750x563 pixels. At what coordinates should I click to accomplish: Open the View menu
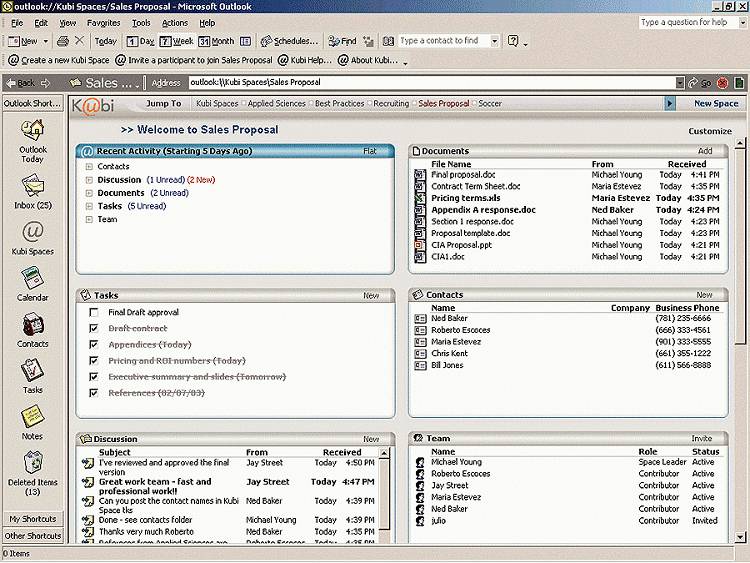pyautogui.click(x=67, y=22)
